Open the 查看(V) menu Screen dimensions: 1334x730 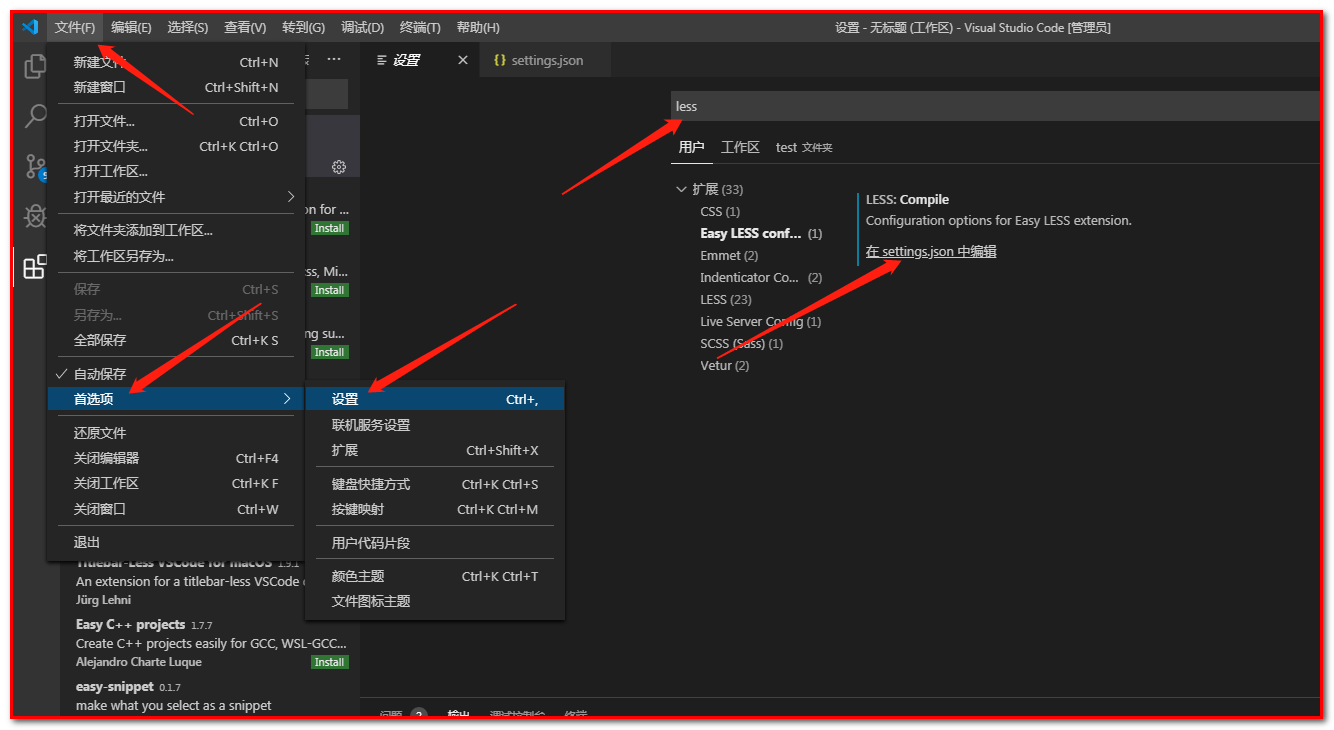pyautogui.click(x=245, y=27)
